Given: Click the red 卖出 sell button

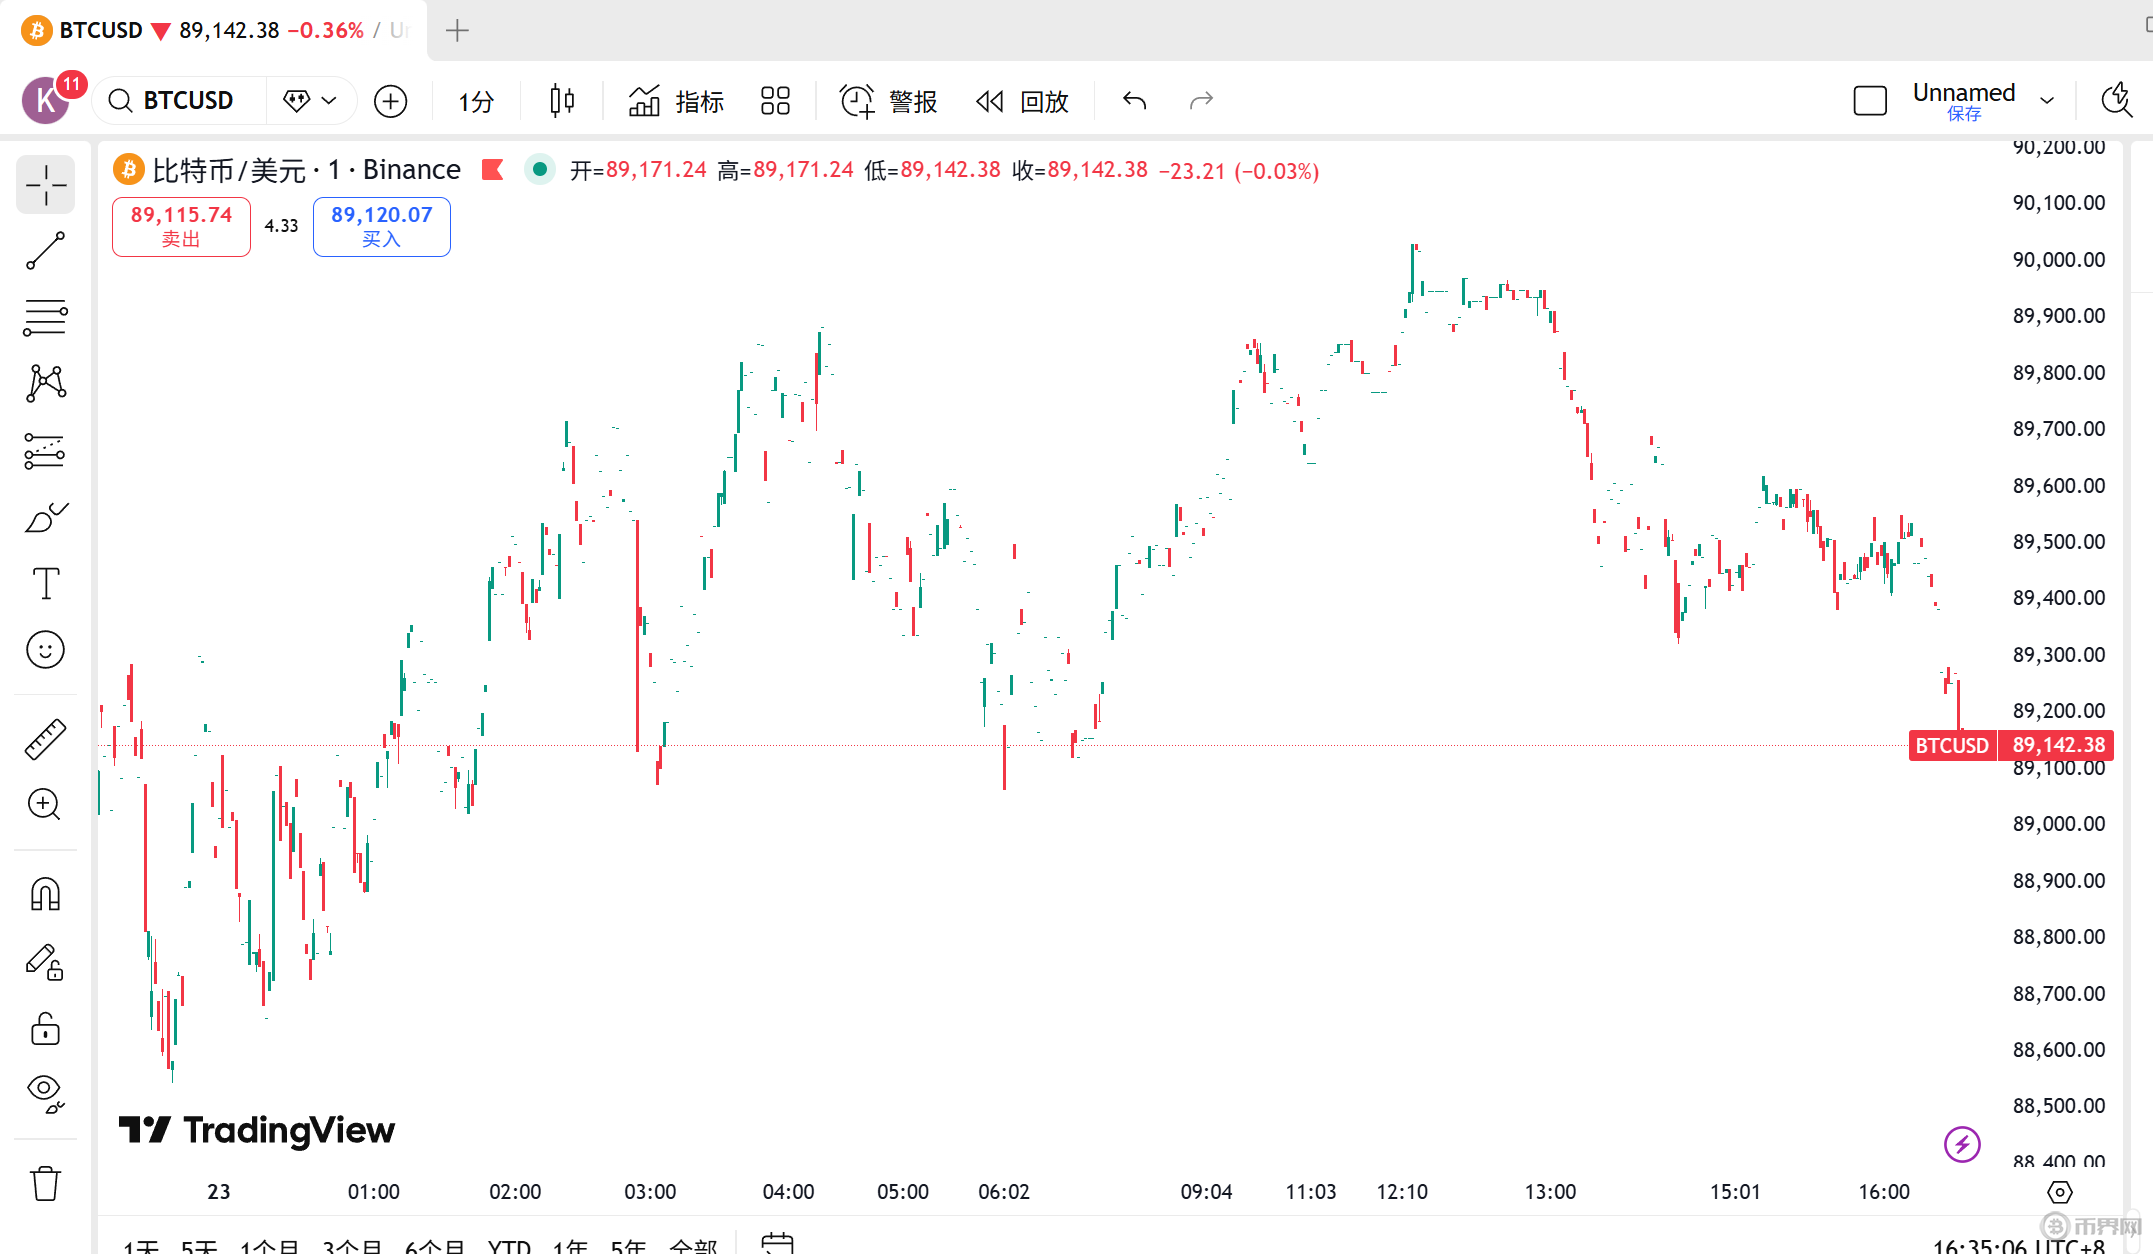Looking at the screenshot, I should click(x=181, y=227).
